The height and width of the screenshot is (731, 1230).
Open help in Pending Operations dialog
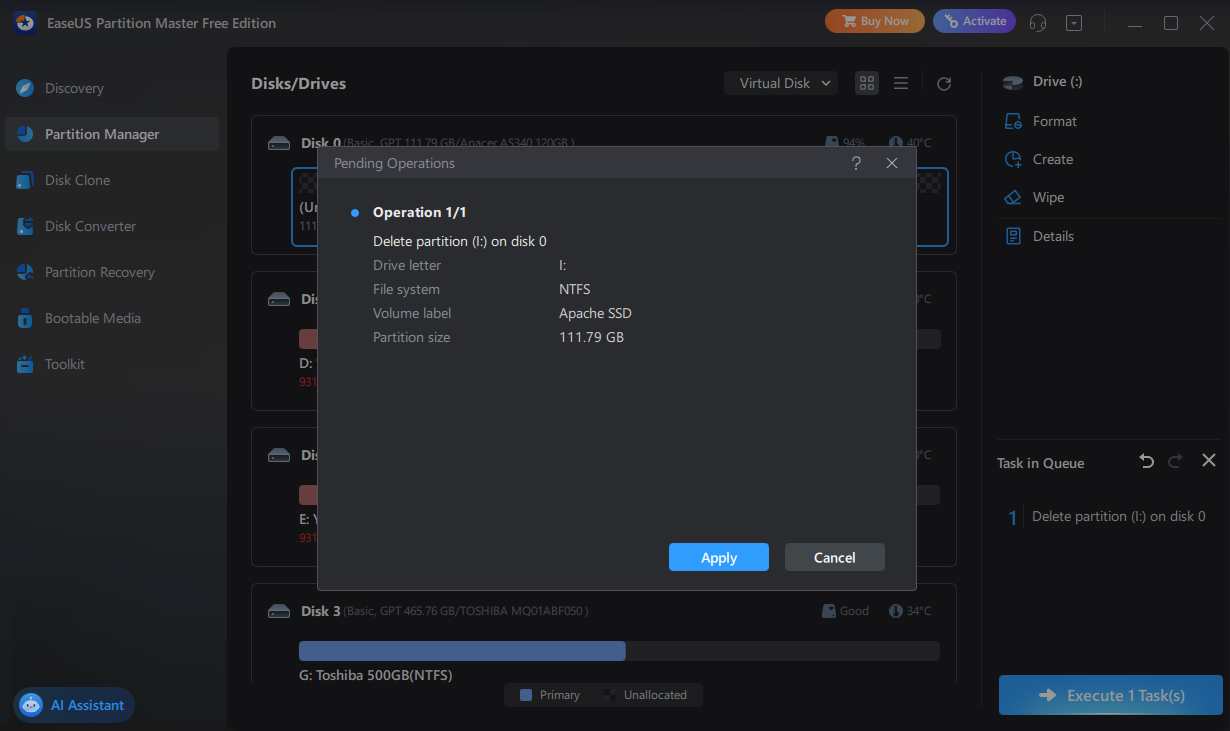[x=856, y=163]
